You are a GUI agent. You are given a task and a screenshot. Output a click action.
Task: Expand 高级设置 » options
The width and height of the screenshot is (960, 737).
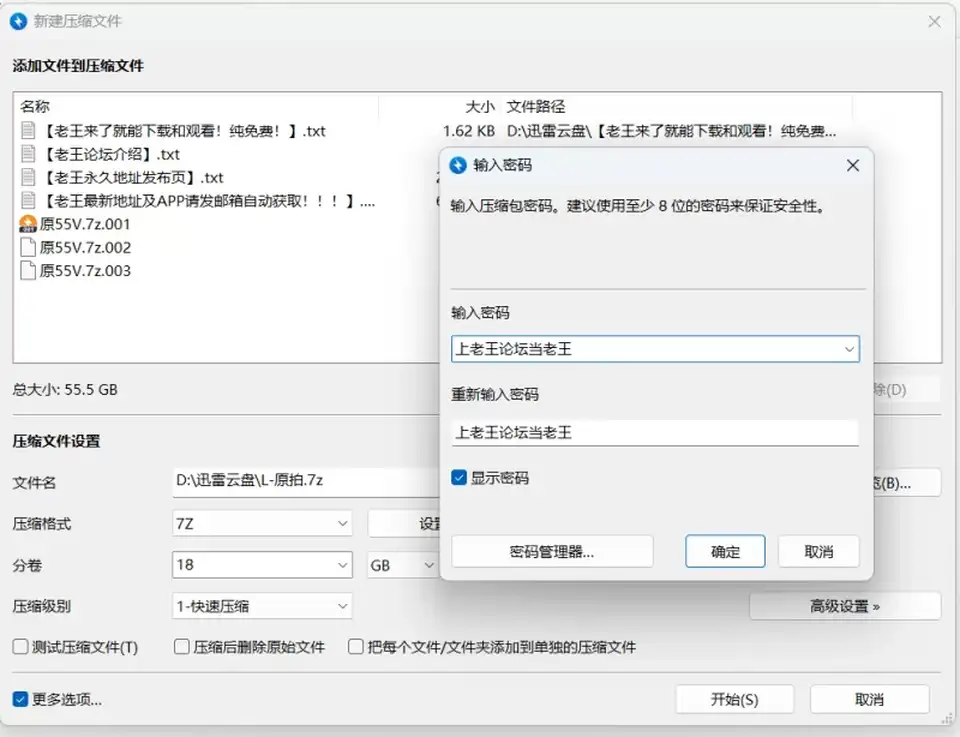tap(845, 606)
